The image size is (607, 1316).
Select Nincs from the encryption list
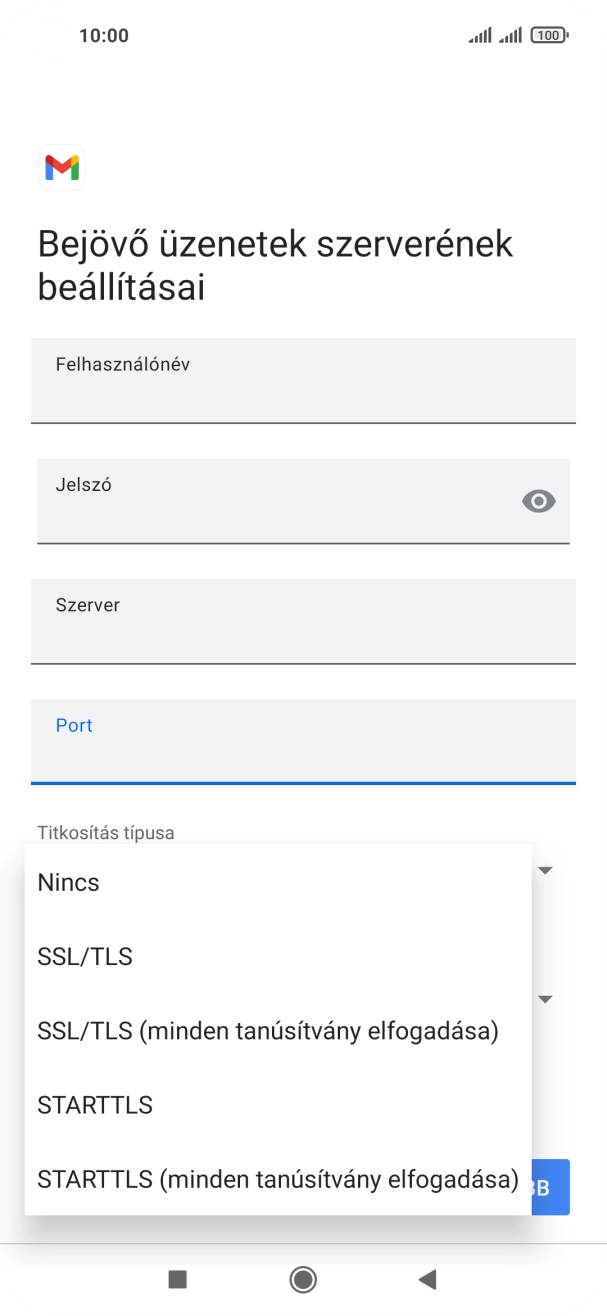click(x=67, y=882)
